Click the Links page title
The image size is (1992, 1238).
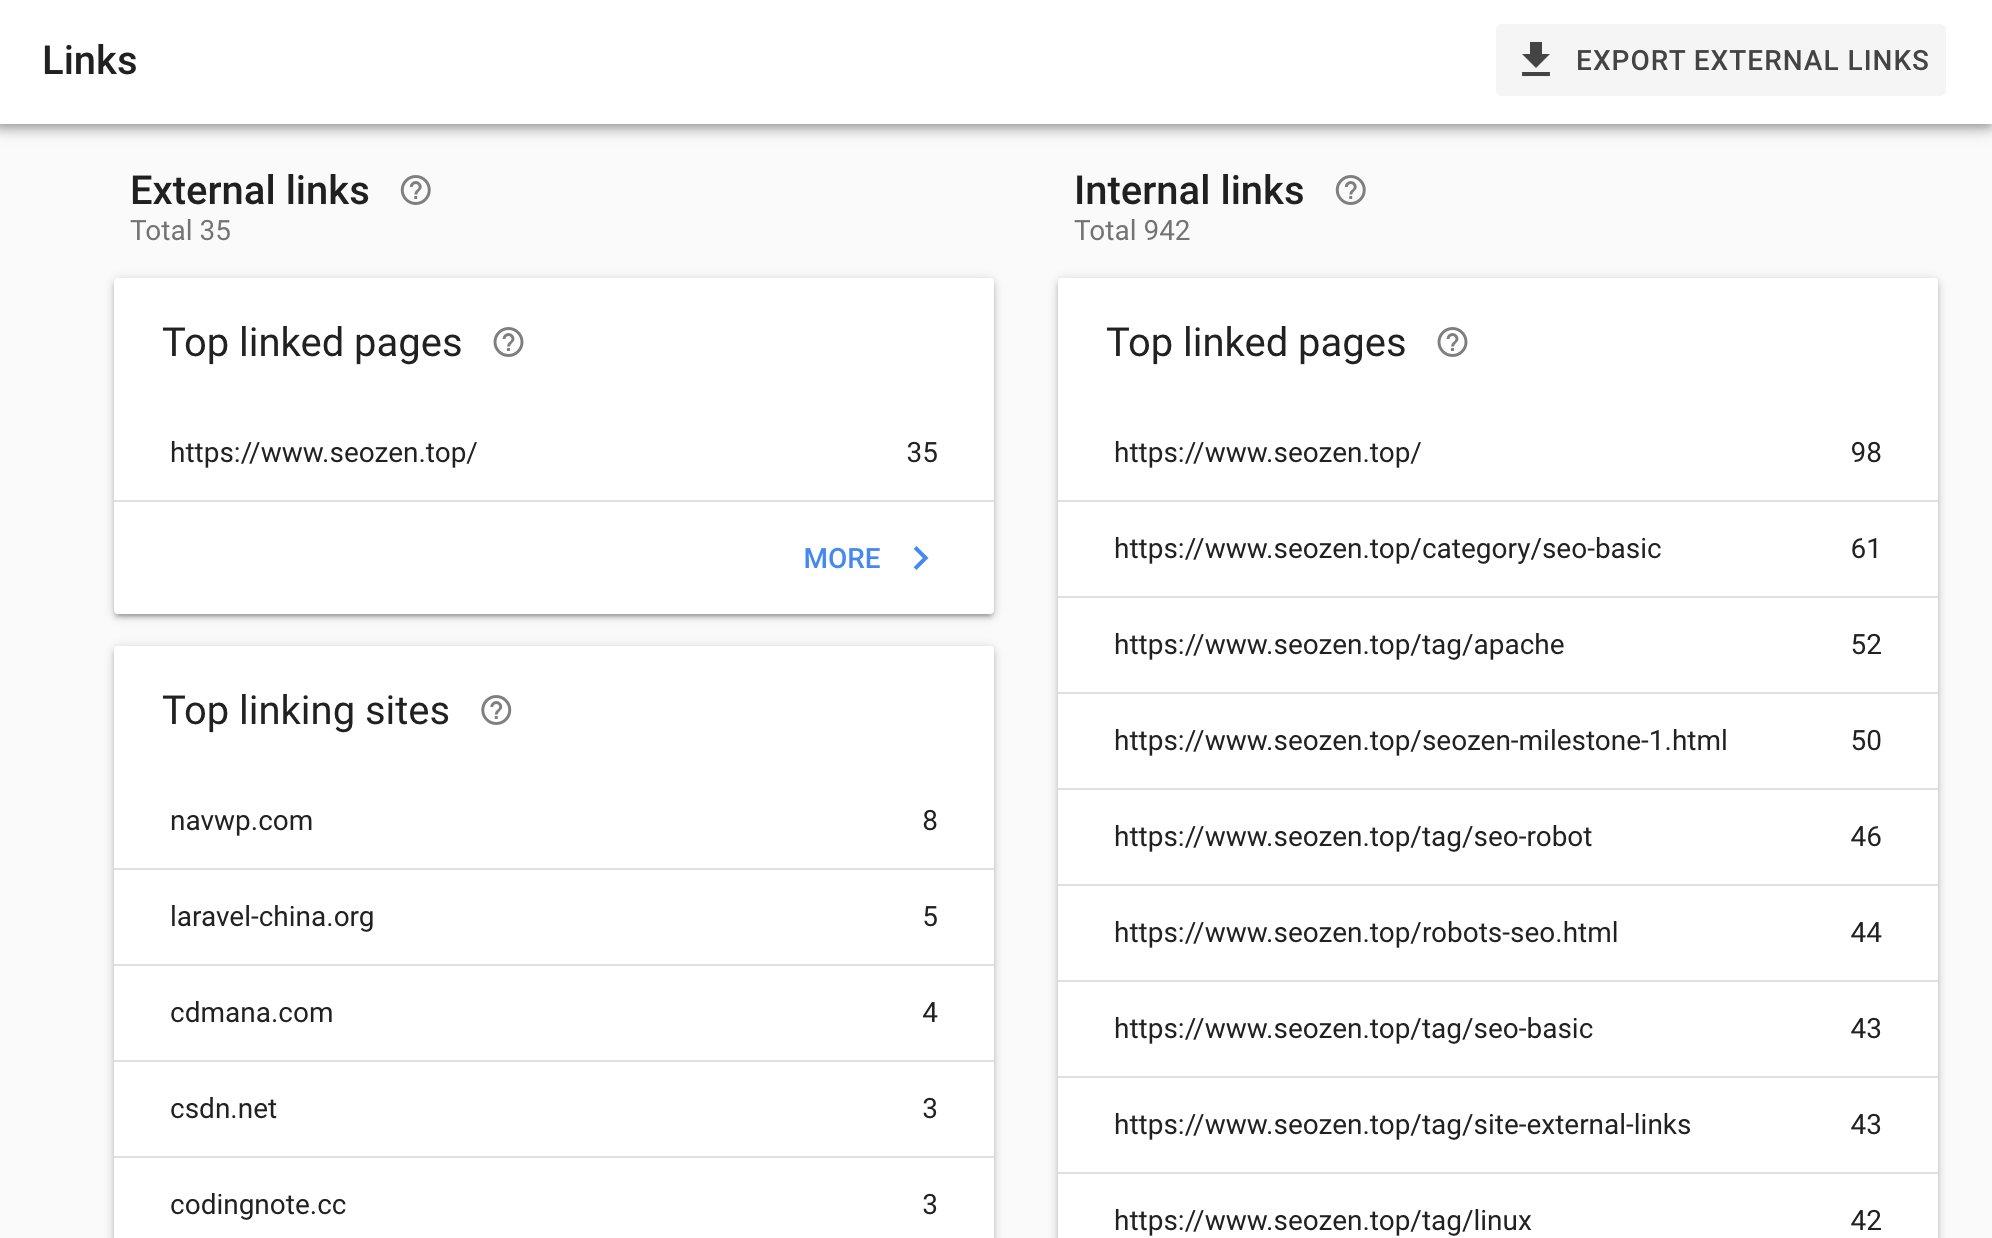pos(89,60)
